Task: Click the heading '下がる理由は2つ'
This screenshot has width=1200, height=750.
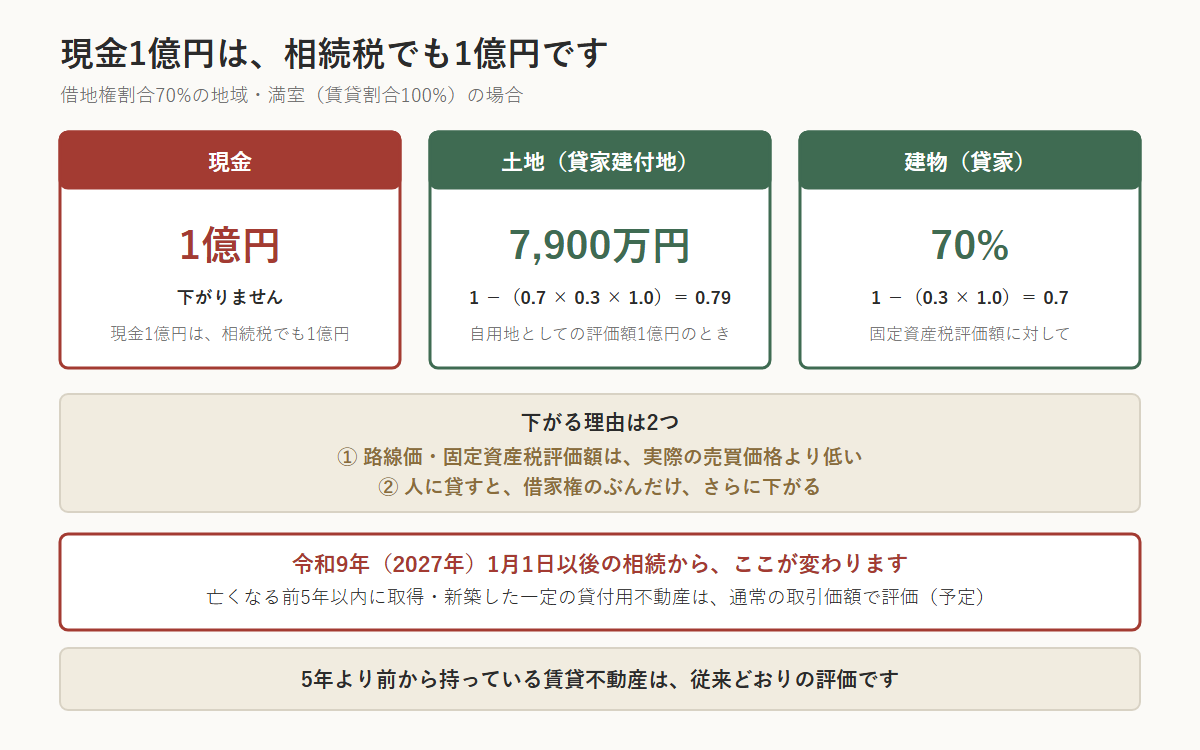Action: point(600,422)
